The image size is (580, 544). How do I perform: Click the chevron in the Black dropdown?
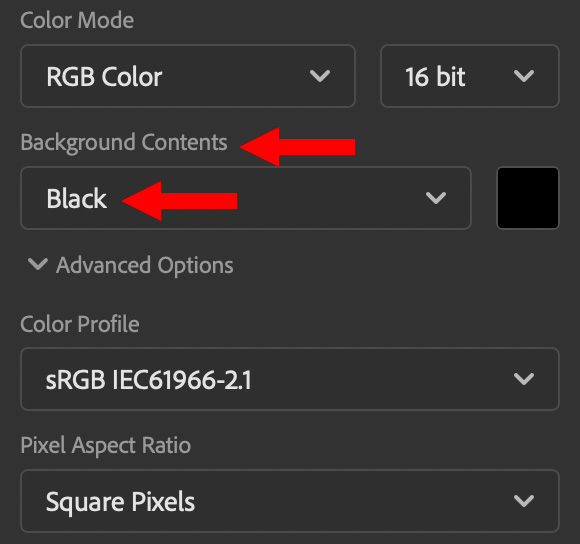(436, 198)
